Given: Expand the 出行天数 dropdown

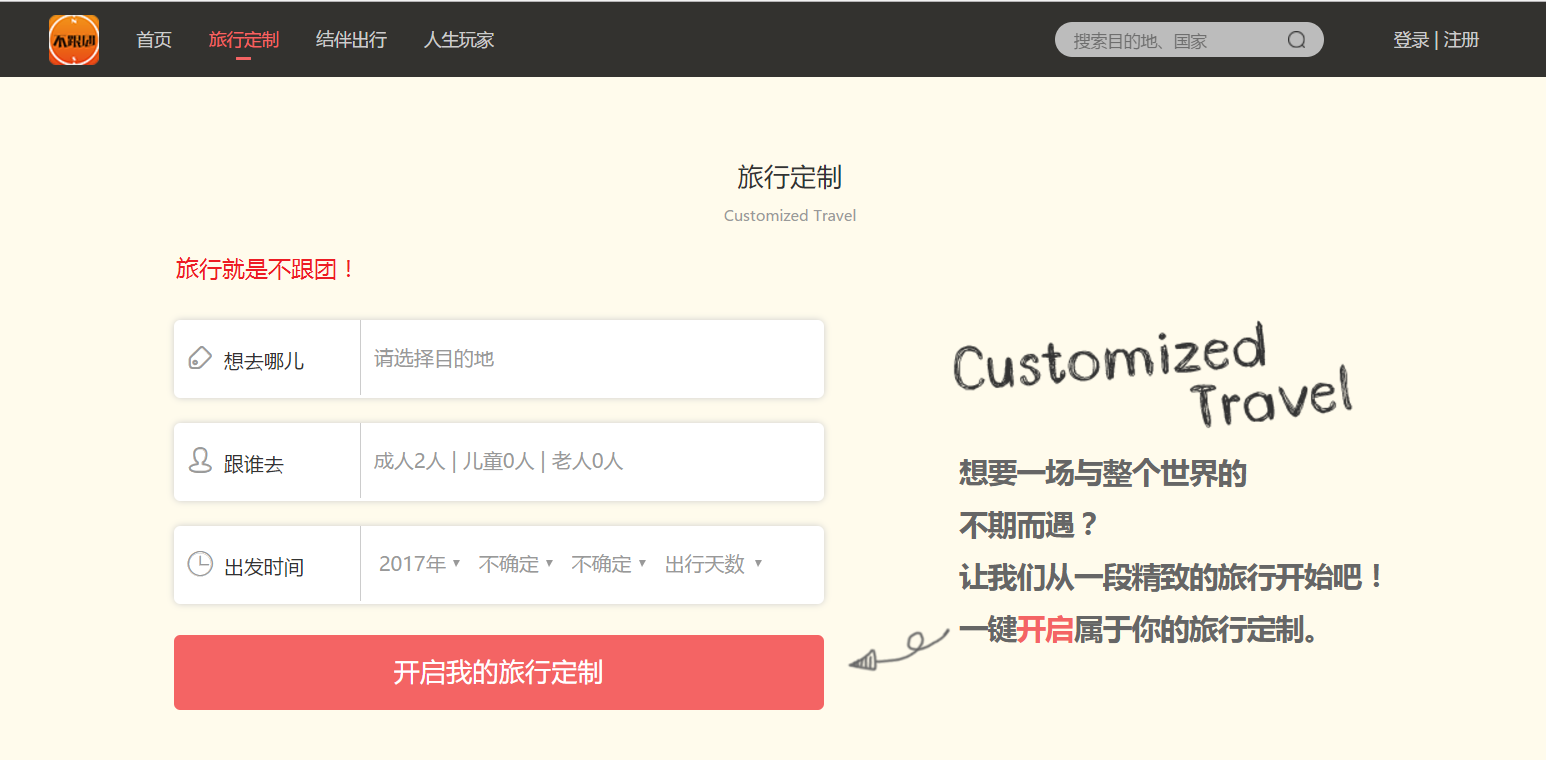Looking at the screenshot, I should (x=713, y=564).
